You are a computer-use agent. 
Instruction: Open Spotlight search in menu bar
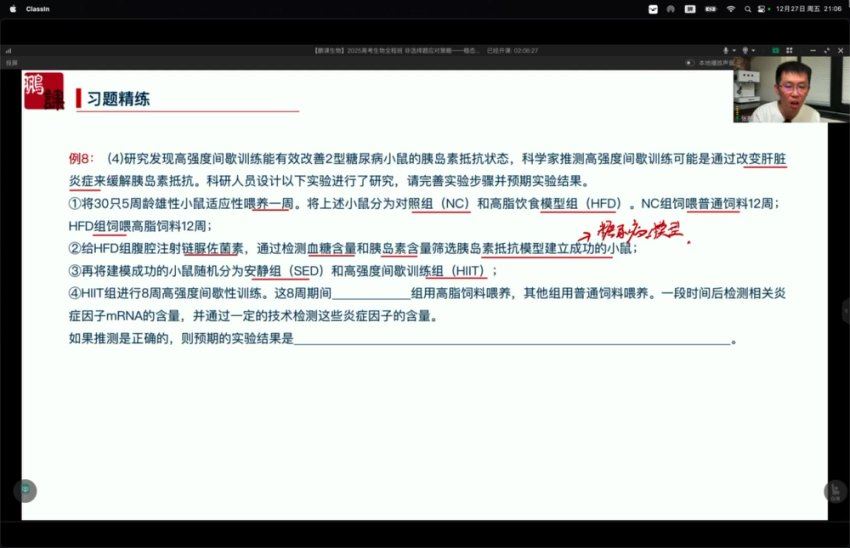tap(748, 9)
